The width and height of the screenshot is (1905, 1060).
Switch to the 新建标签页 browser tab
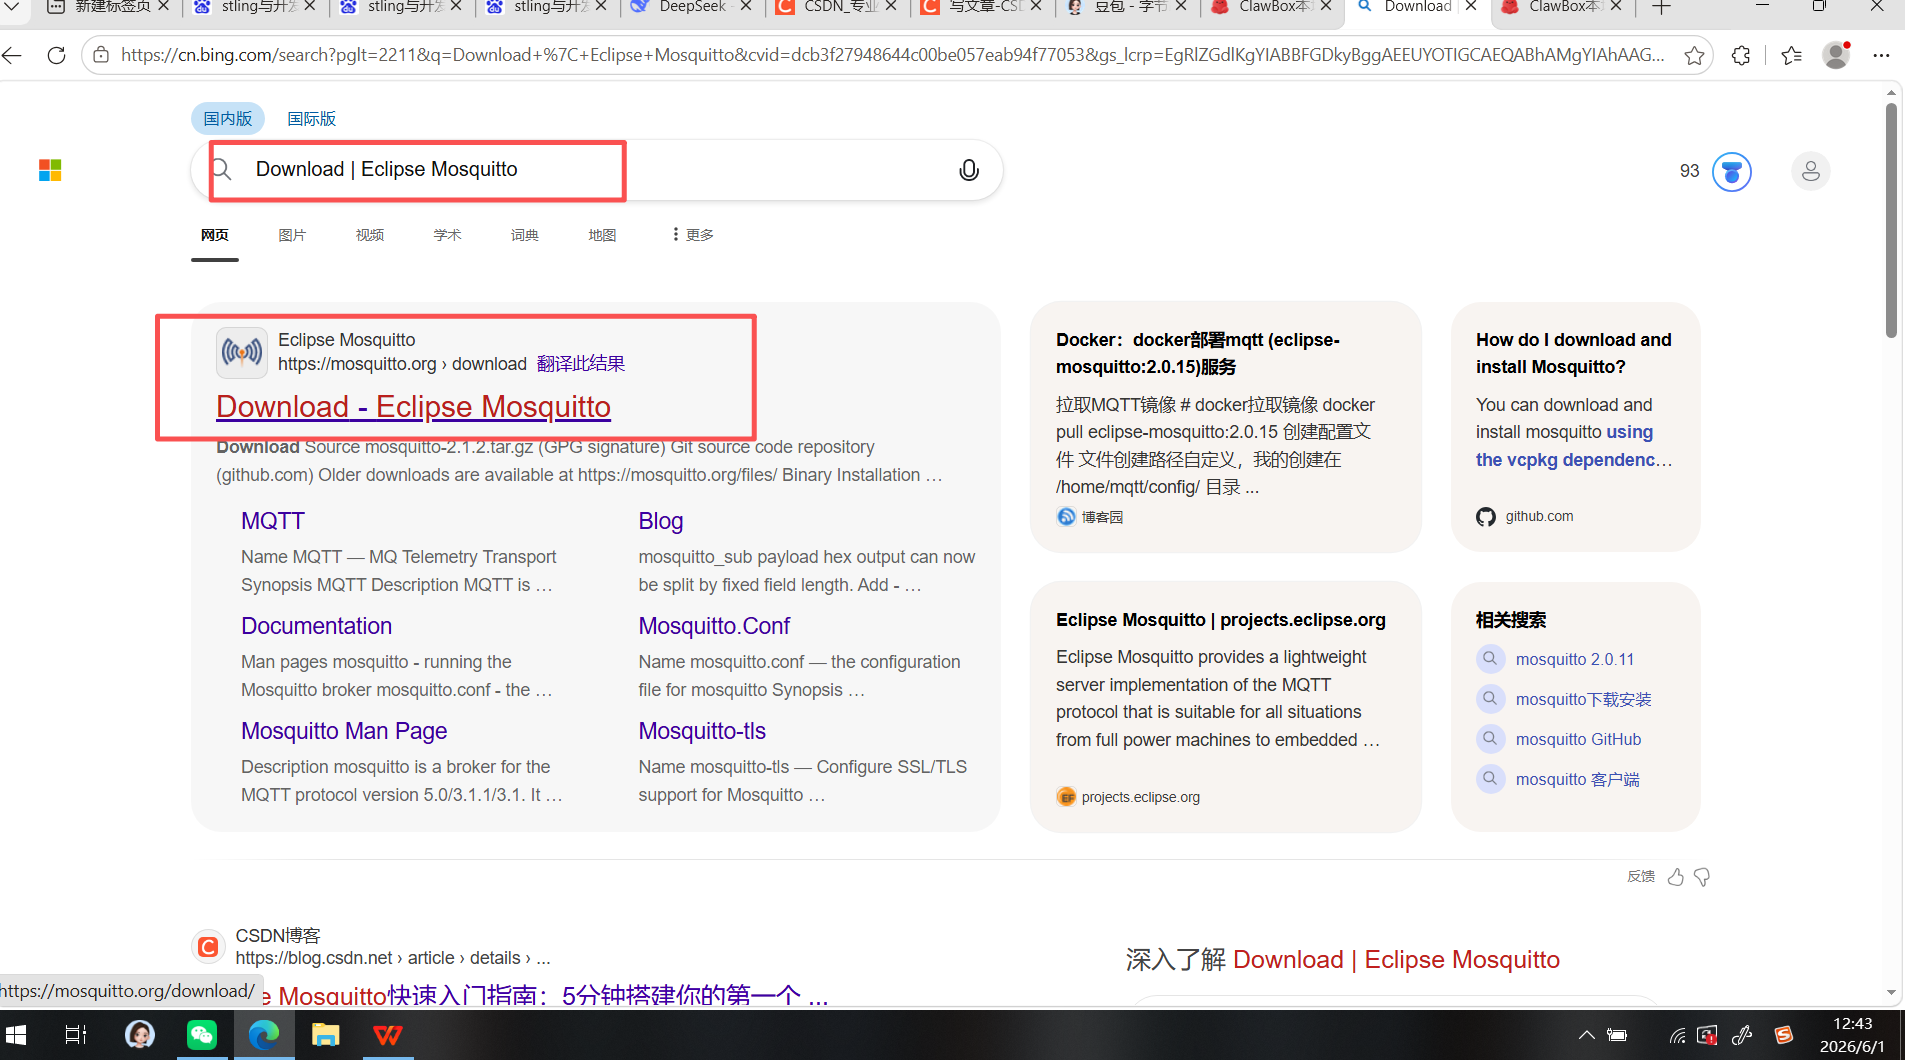point(110,8)
